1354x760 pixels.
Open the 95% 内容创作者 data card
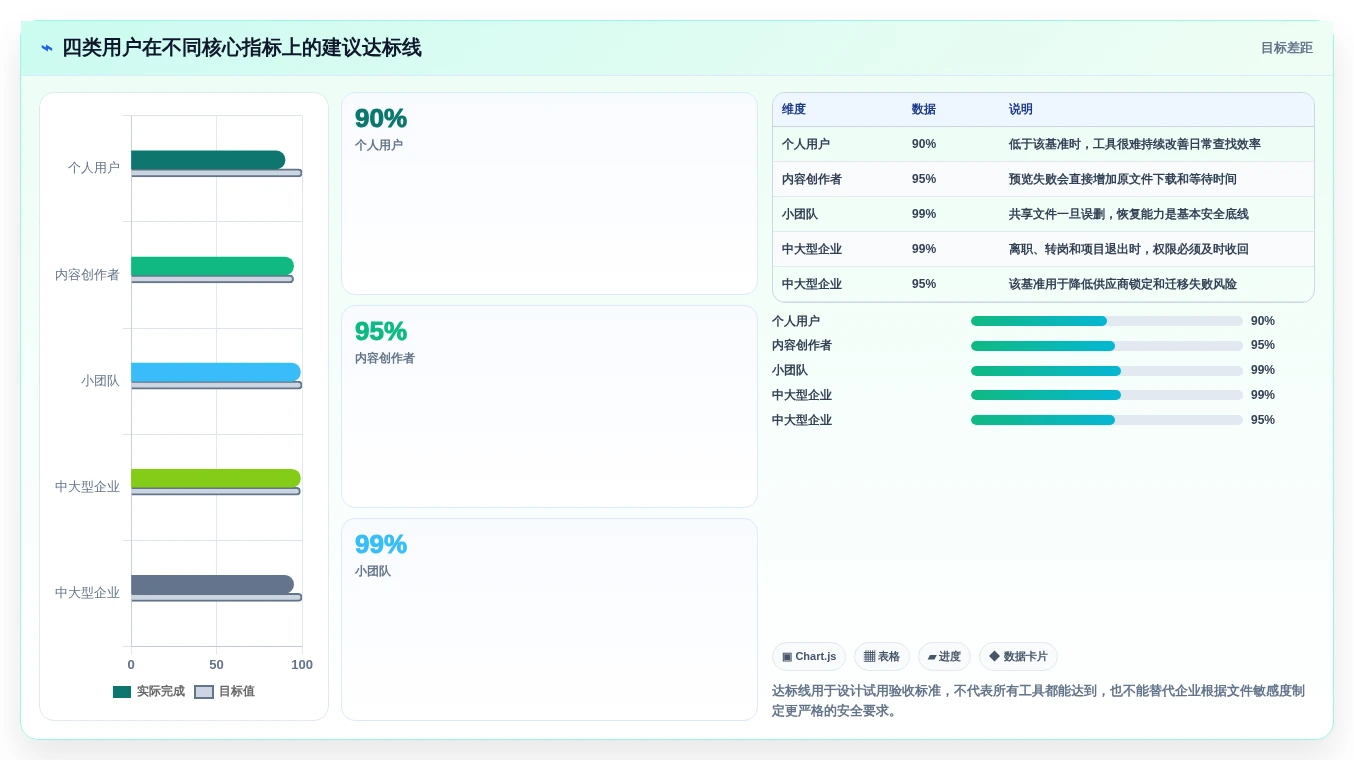(549, 407)
